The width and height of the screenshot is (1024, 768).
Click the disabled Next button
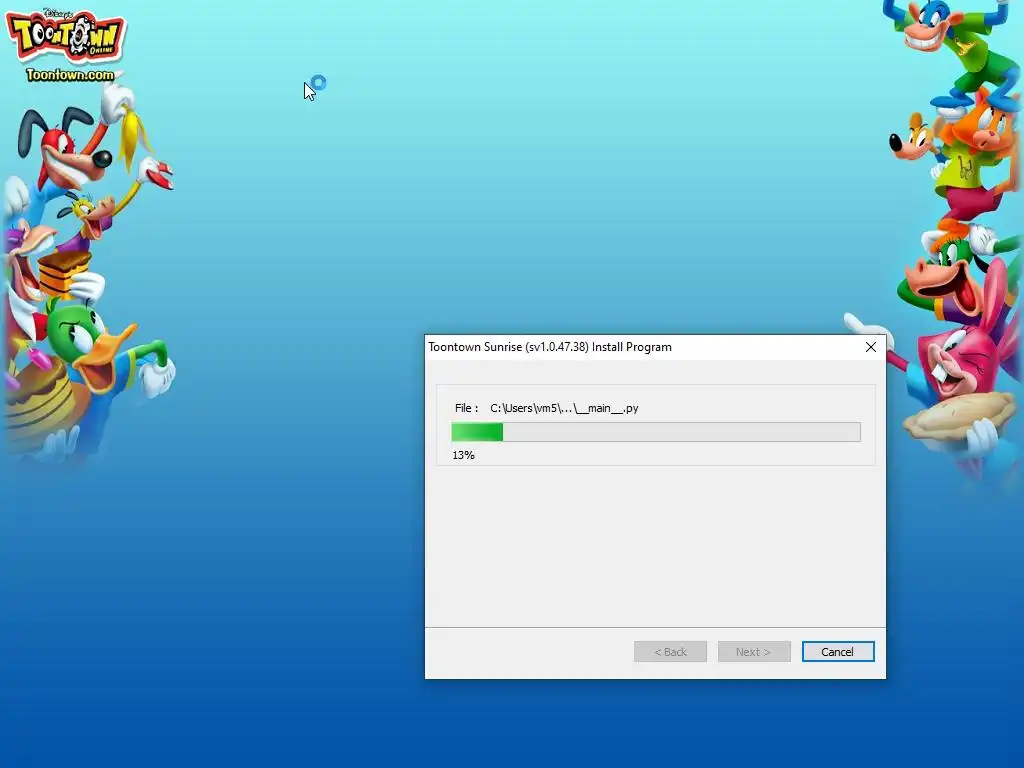coord(754,652)
